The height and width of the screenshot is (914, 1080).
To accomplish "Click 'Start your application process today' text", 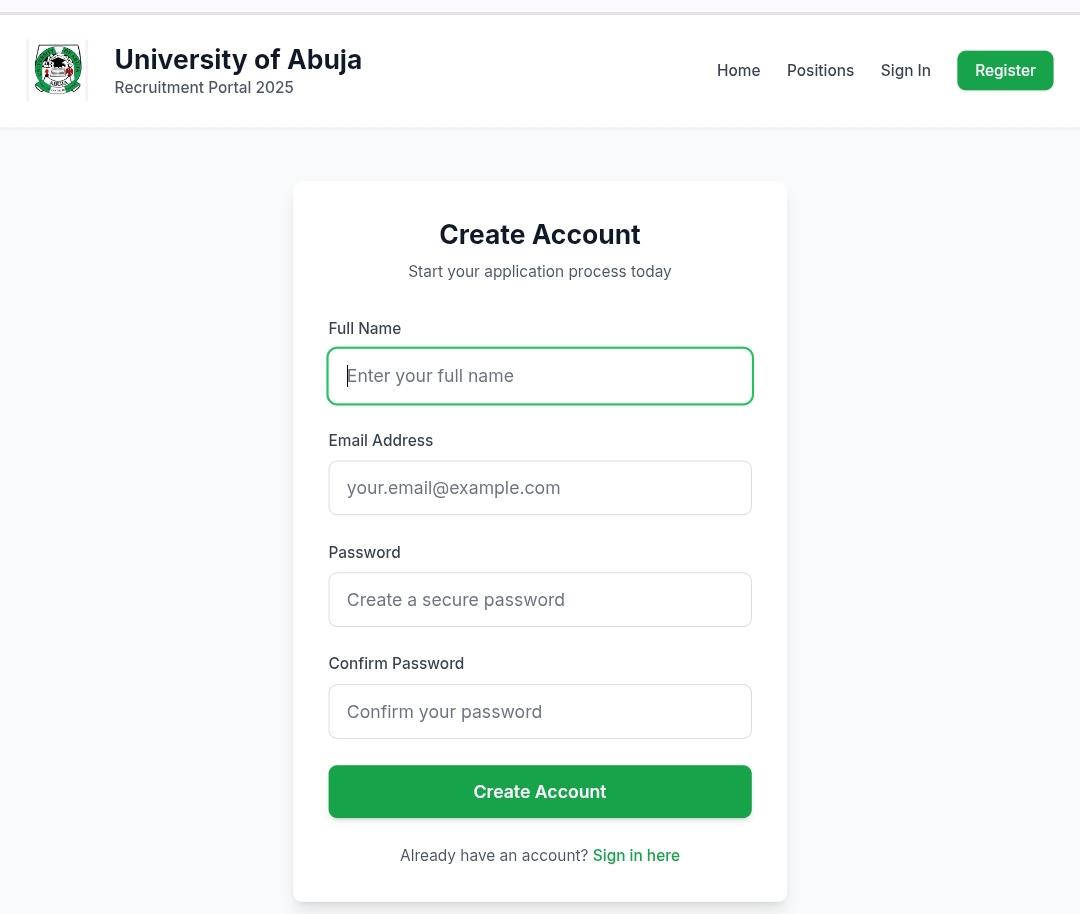I will pyautogui.click(x=540, y=272).
